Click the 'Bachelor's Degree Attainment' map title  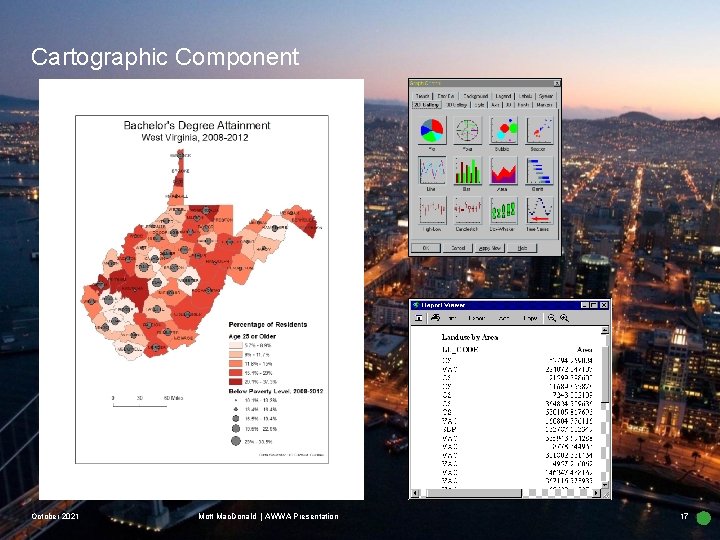tap(197, 125)
